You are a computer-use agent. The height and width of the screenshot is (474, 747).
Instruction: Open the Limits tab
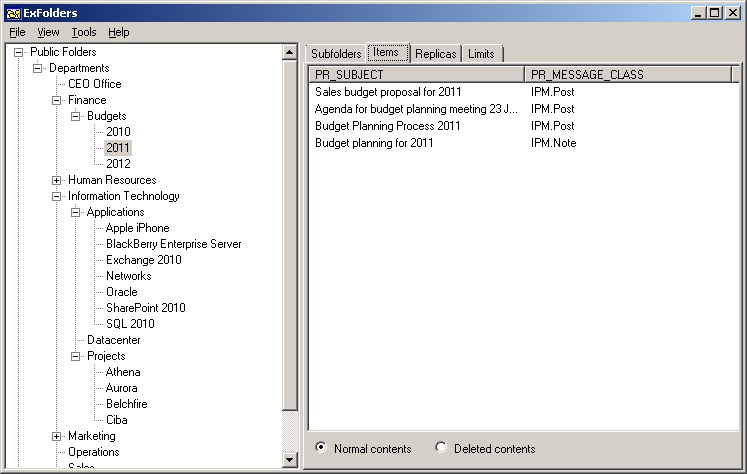[x=481, y=53]
